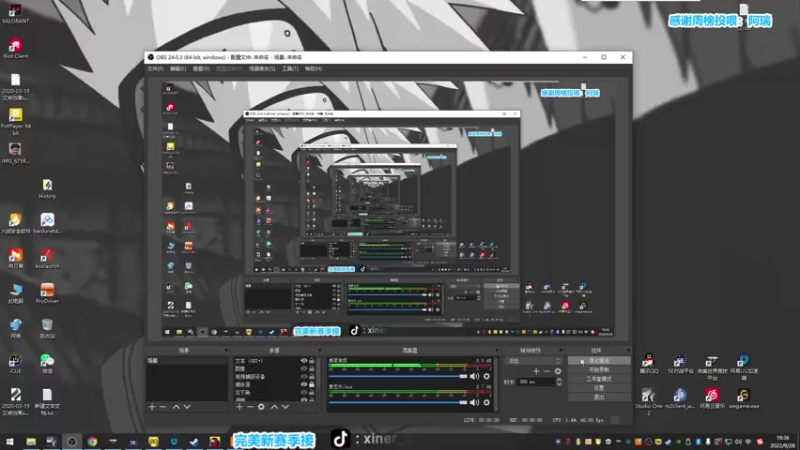Screen dimensions: 800x450
Task: Open the 场景集合(S) menu in OBS
Action: tap(262, 68)
